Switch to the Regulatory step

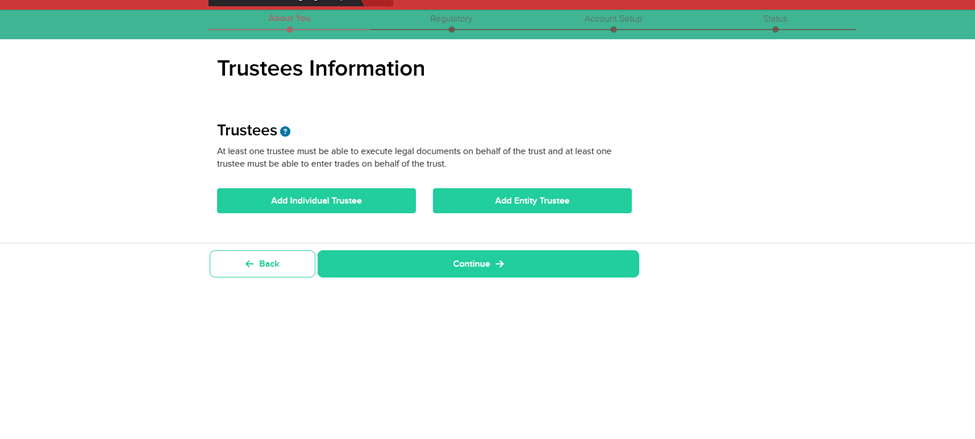(x=451, y=18)
